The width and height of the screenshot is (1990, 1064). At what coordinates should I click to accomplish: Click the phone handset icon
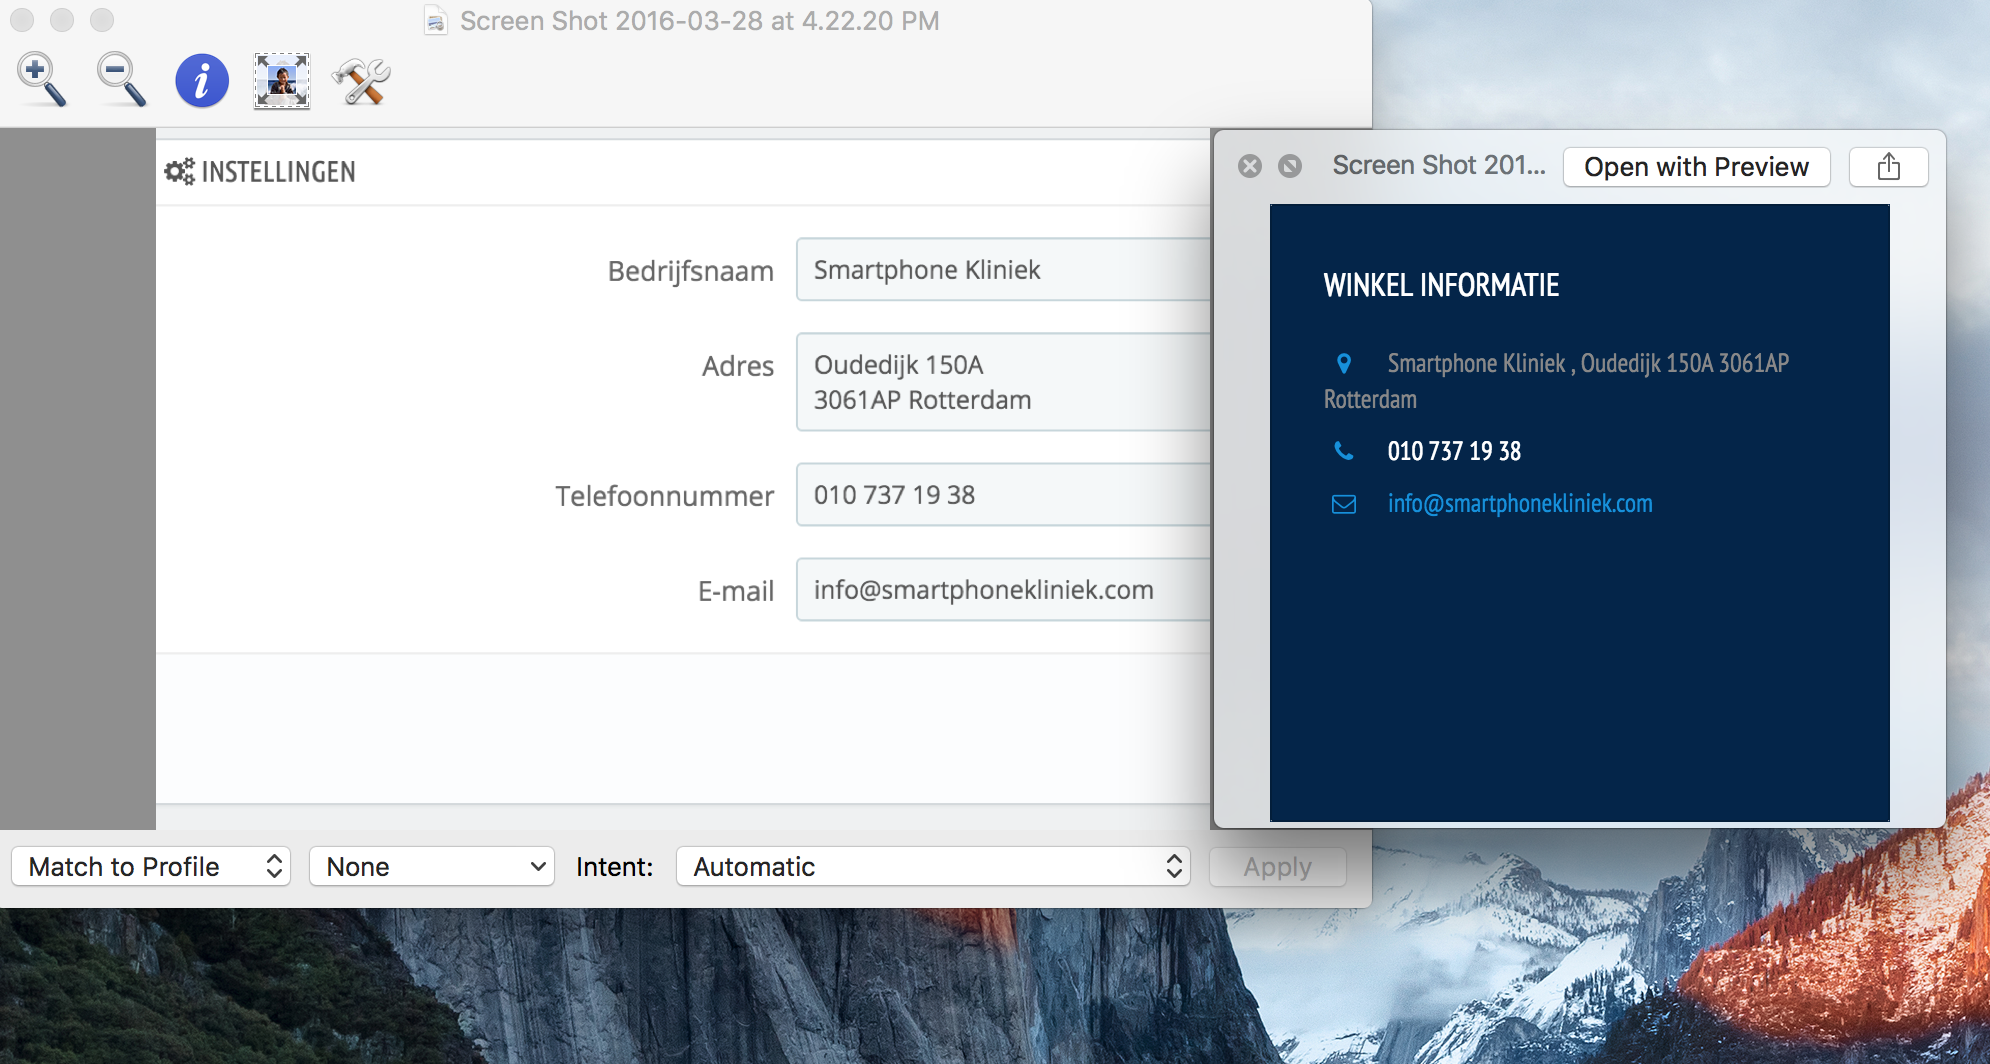[1344, 452]
